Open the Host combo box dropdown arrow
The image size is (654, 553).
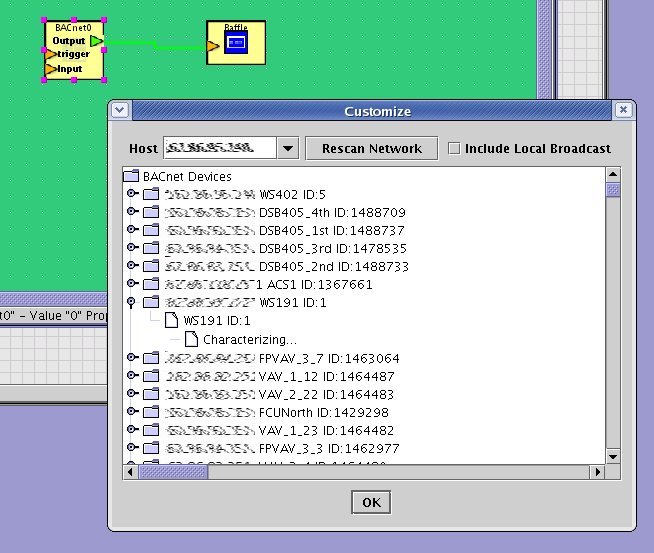click(x=288, y=148)
